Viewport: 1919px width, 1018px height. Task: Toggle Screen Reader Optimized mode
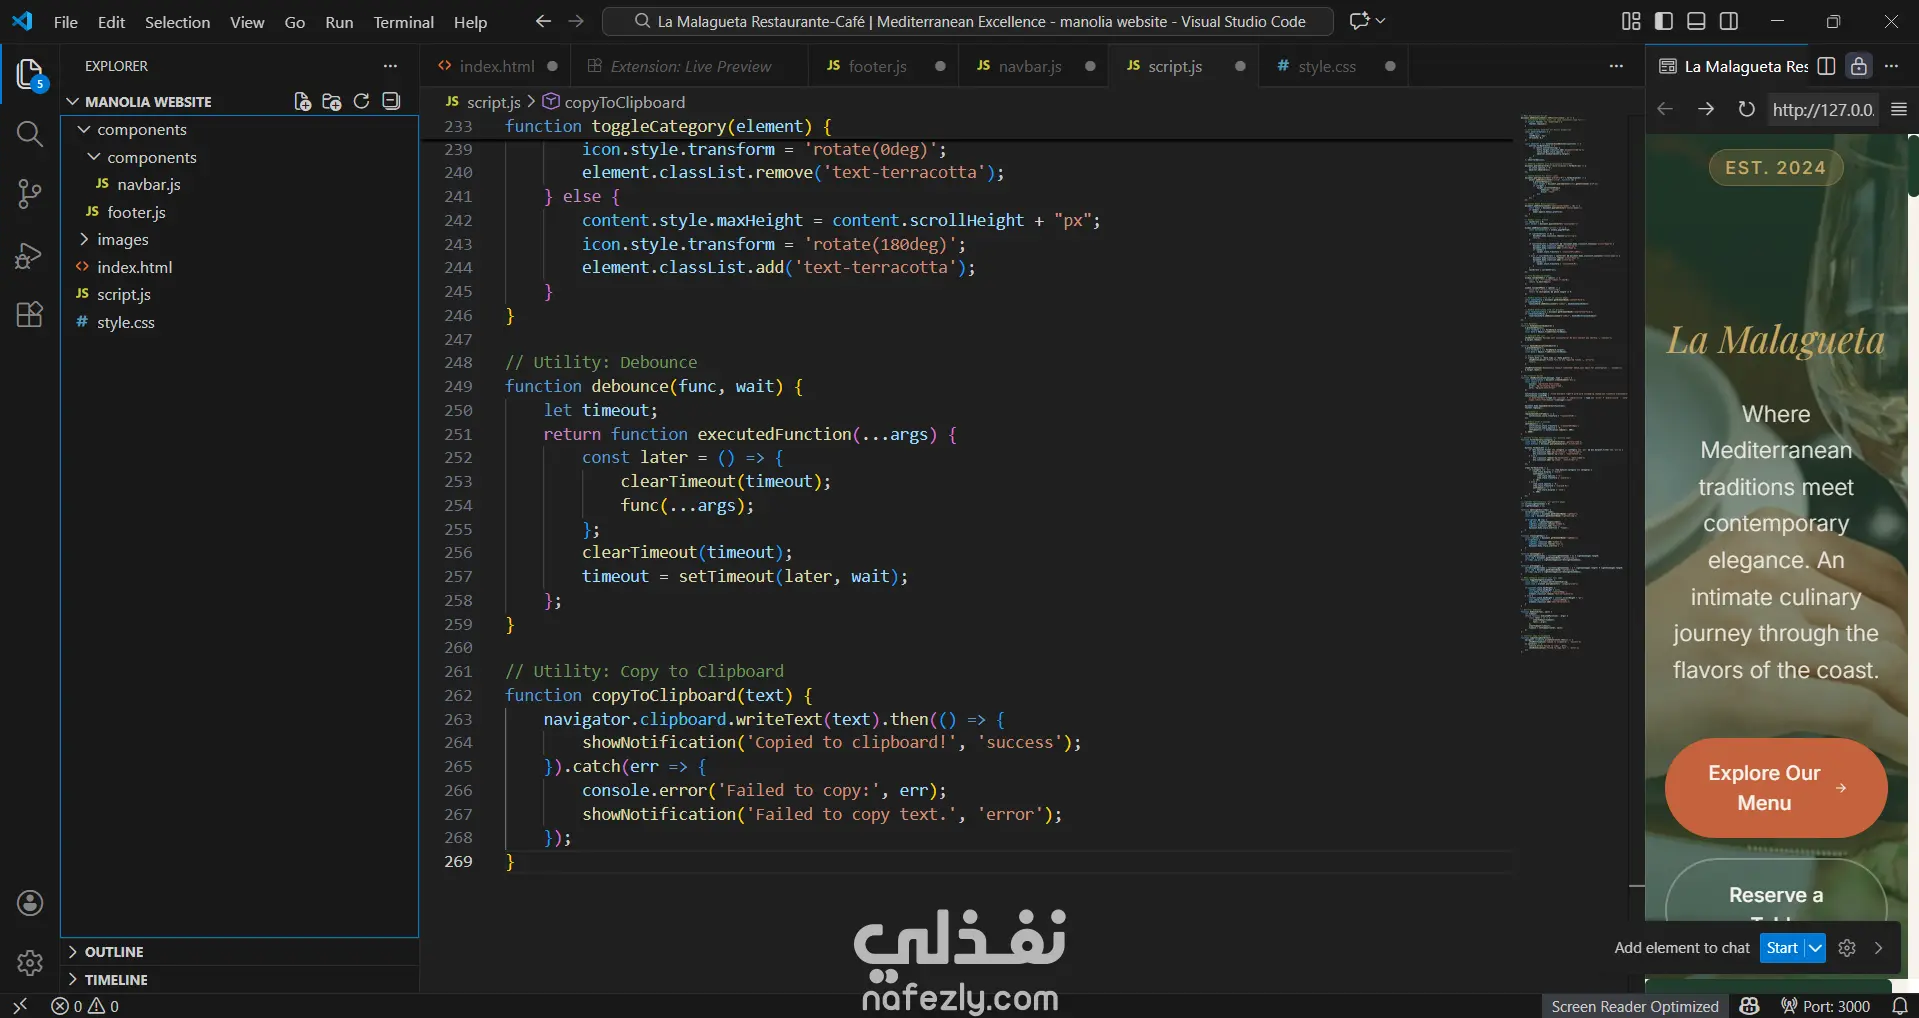click(1634, 1006)
